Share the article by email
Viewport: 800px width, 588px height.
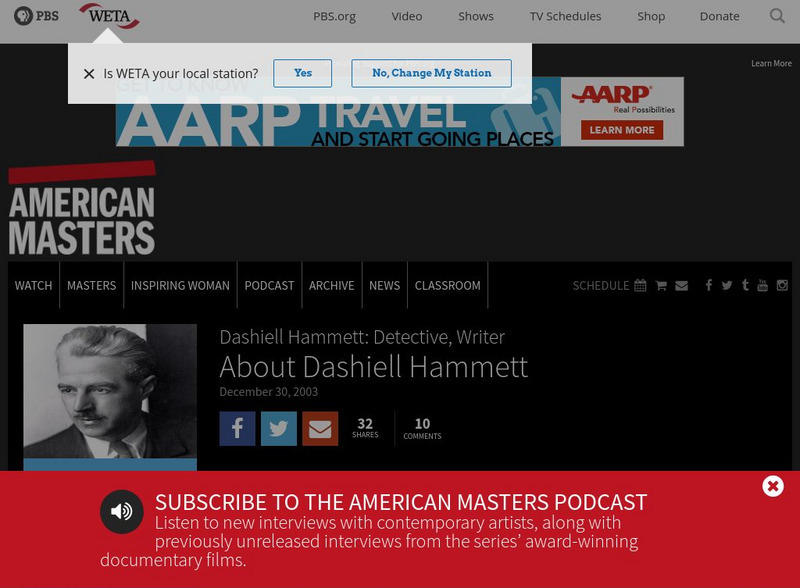[x=319, y=428]
